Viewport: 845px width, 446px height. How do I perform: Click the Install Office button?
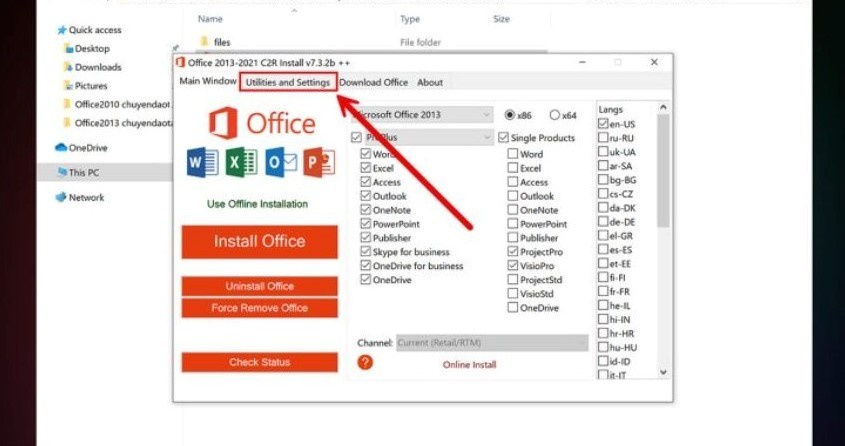click(260, 241)
